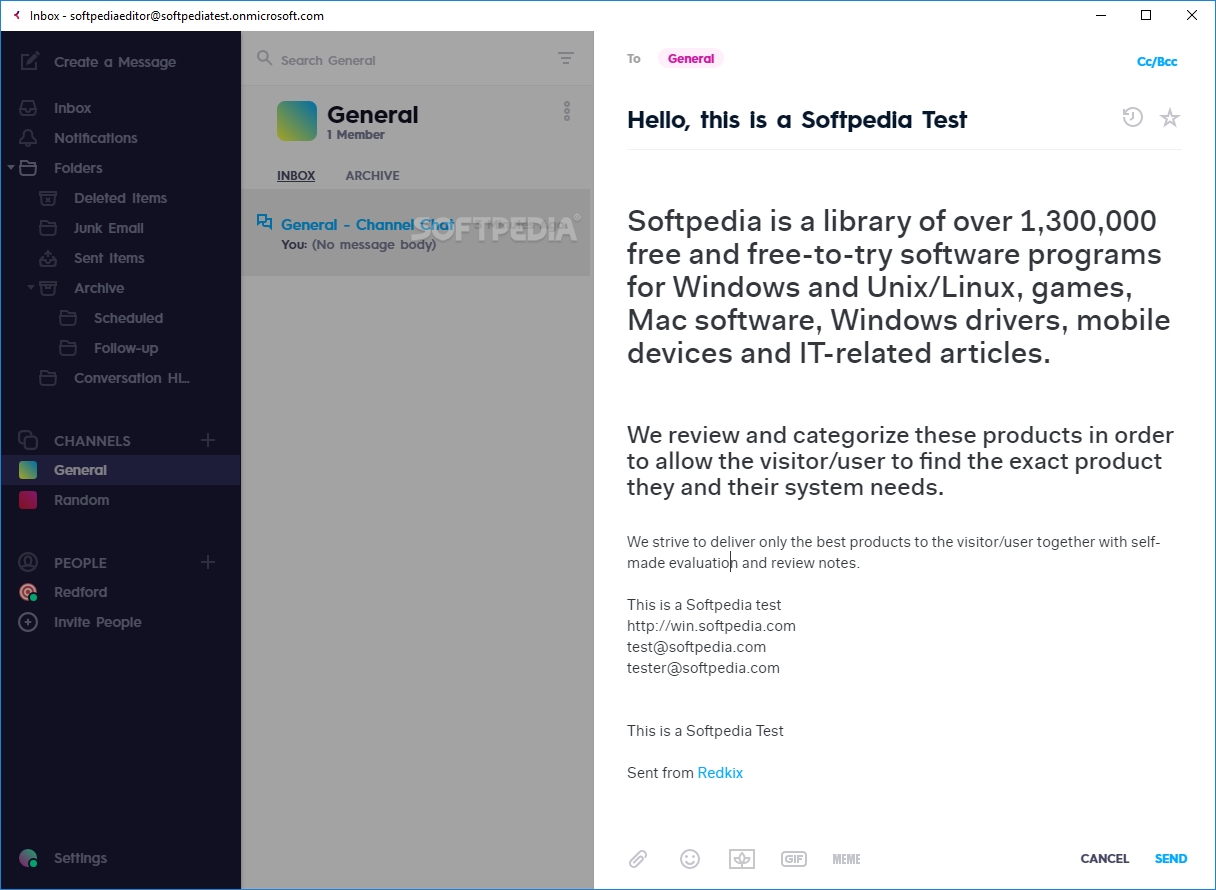1216x890 pixels.
Task: Open the GIF picker
Action: coord(794,859)
